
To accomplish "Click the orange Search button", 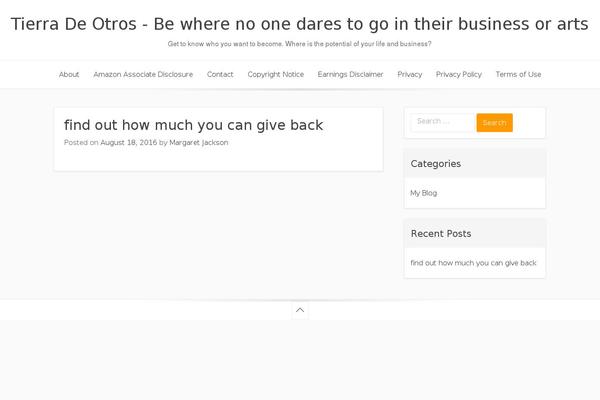I will pyautogui.click(x=494, y=122).
